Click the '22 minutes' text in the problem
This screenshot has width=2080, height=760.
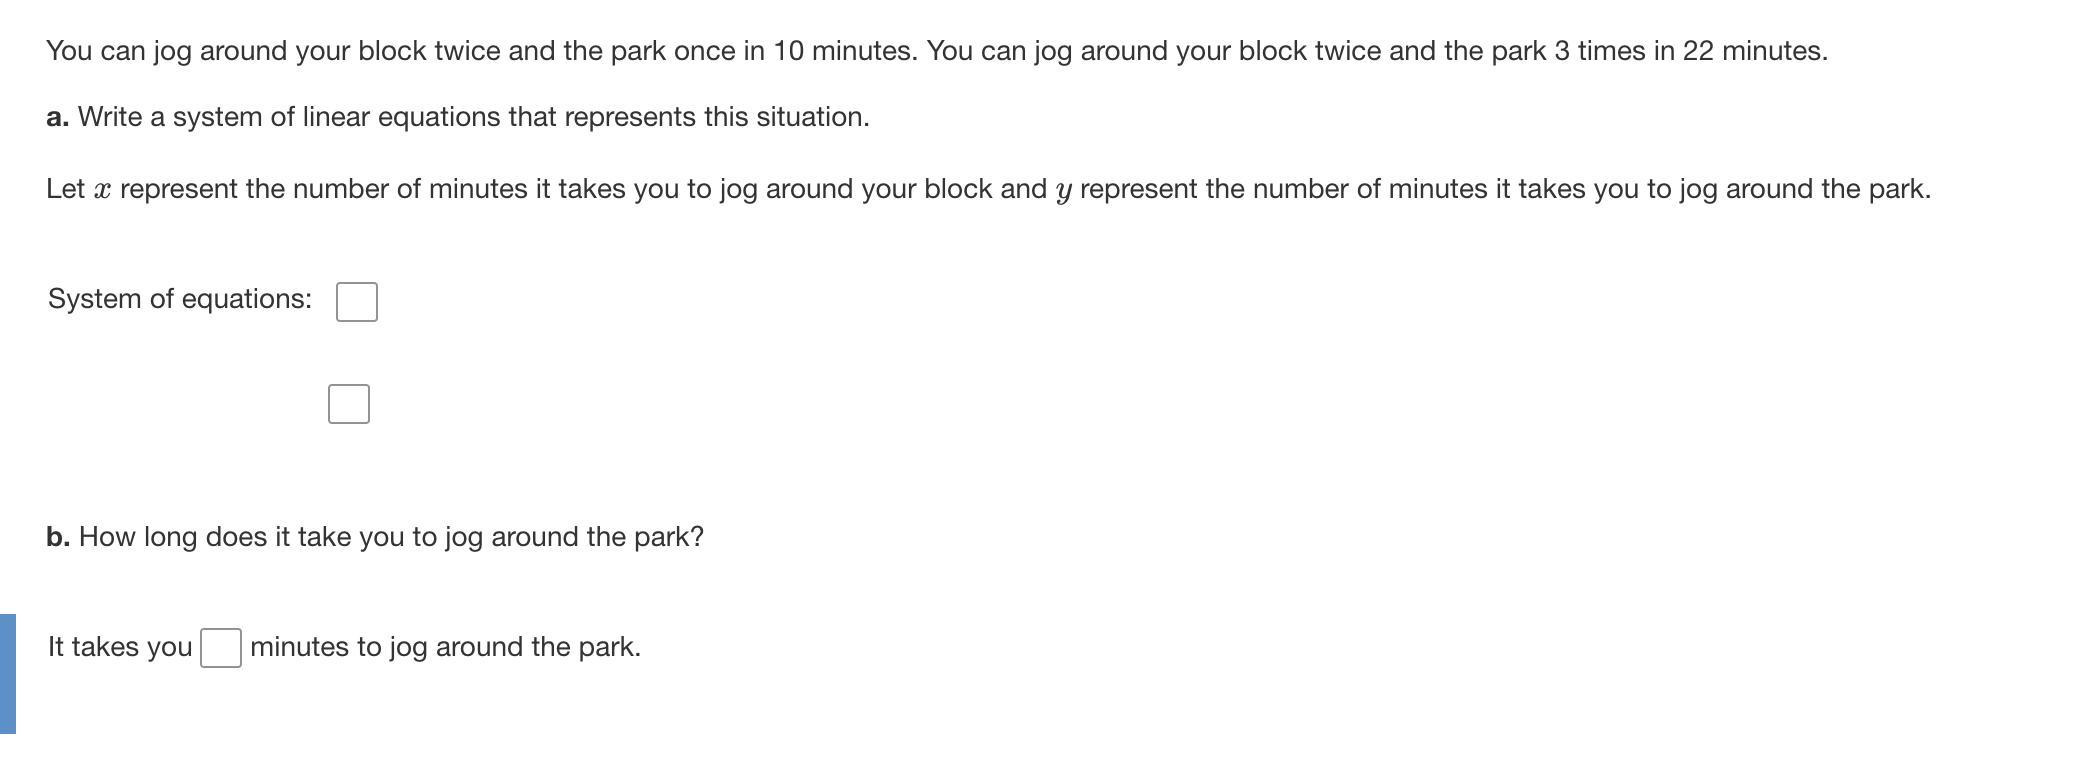click(1755, 51)
